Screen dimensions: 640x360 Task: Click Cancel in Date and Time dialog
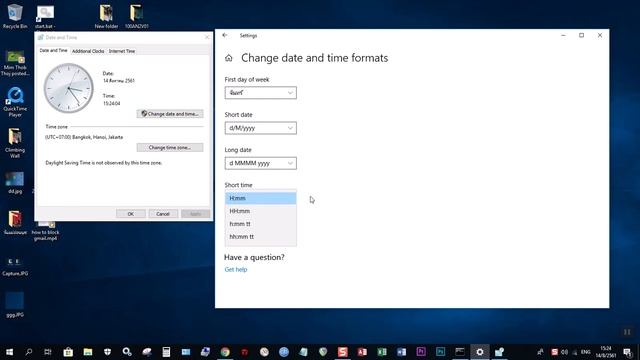[x=163, y=213]
